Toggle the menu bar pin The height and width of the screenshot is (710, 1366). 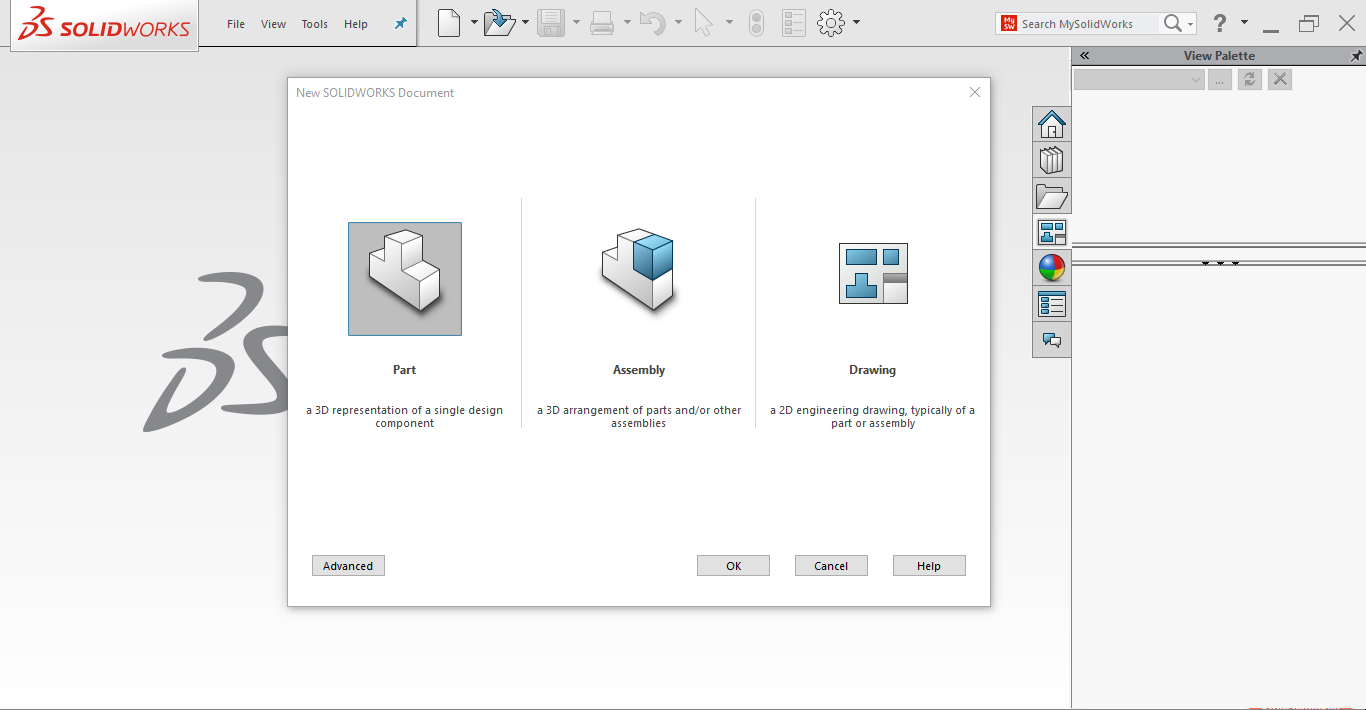[399, 23]
